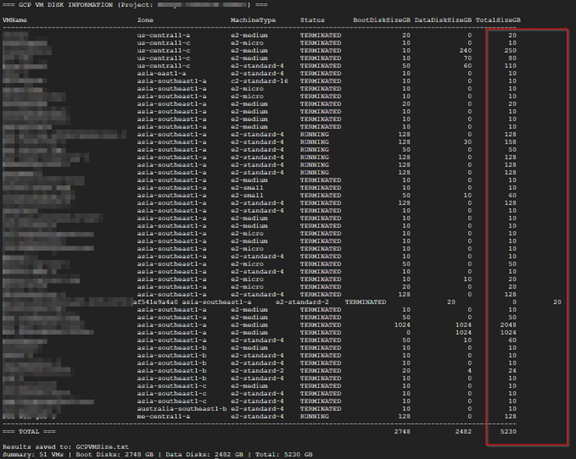Click the 24 total size value

point(512,371)
